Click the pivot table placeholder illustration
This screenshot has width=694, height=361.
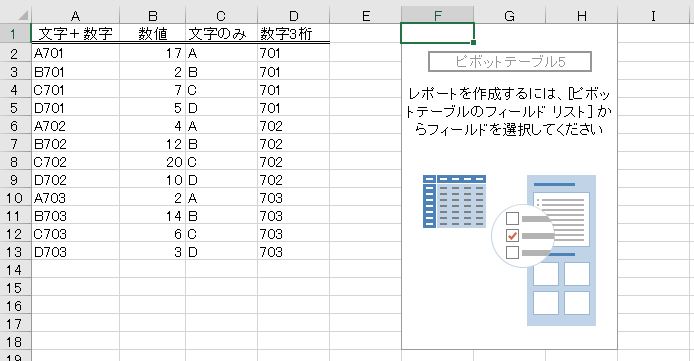(x=509, y=250)
